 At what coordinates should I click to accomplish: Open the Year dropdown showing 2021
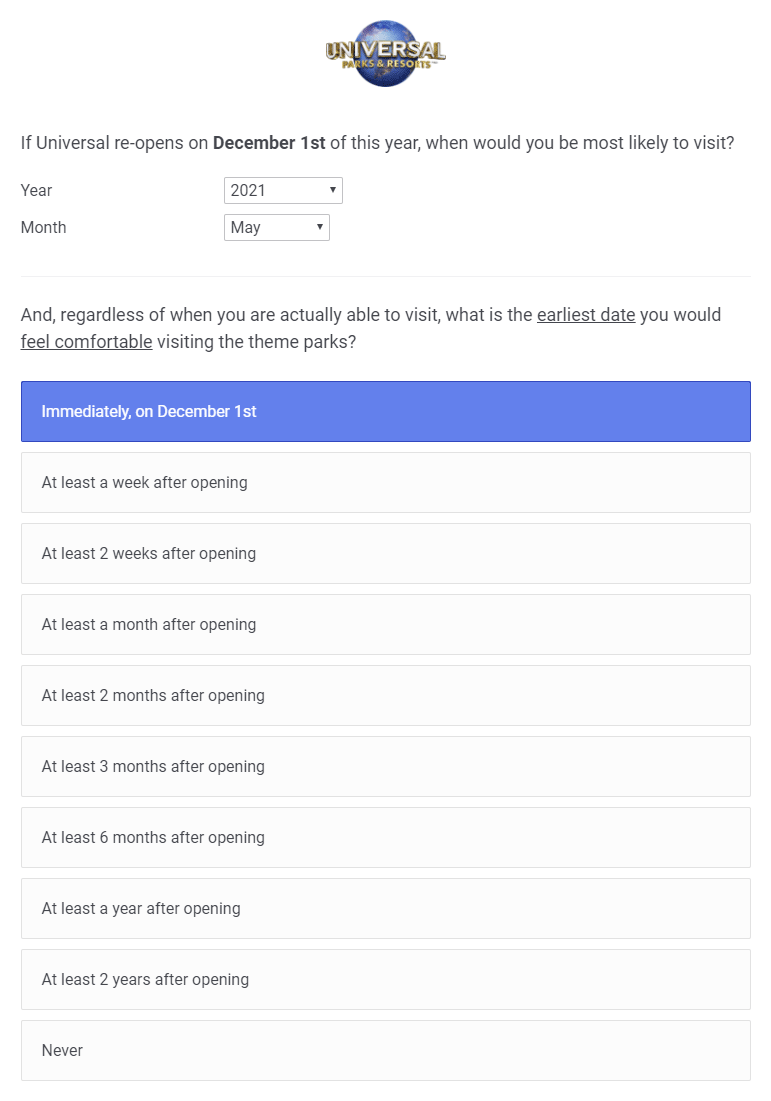pyautogui.click(x=282, y=190)
